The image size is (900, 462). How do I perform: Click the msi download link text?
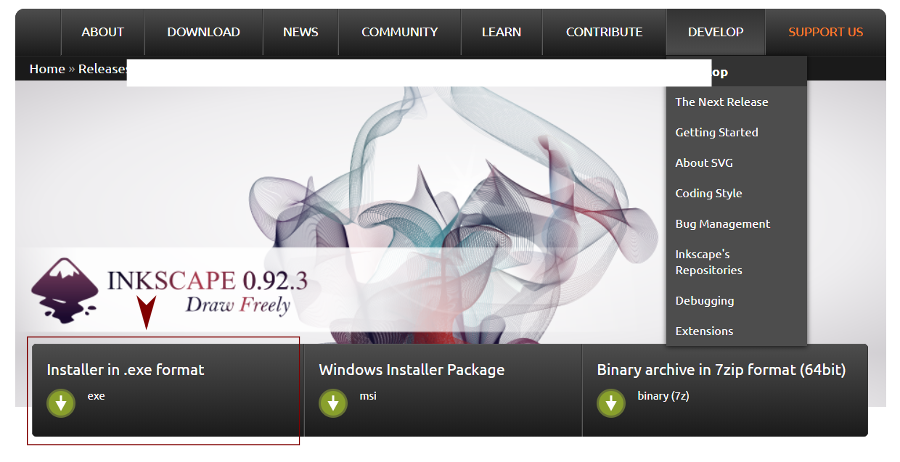pyautogui.click(x=368, y=396)
